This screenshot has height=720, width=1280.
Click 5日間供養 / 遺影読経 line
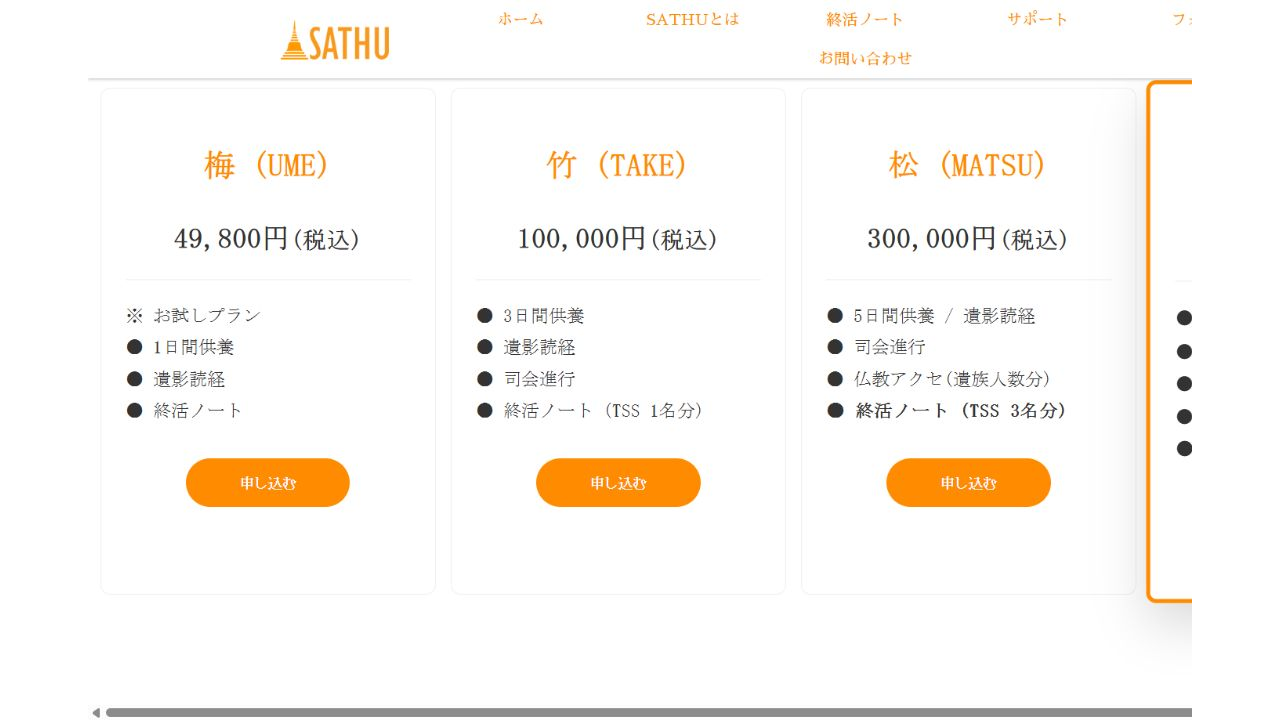pyautogui.click(x=931, y=316)
